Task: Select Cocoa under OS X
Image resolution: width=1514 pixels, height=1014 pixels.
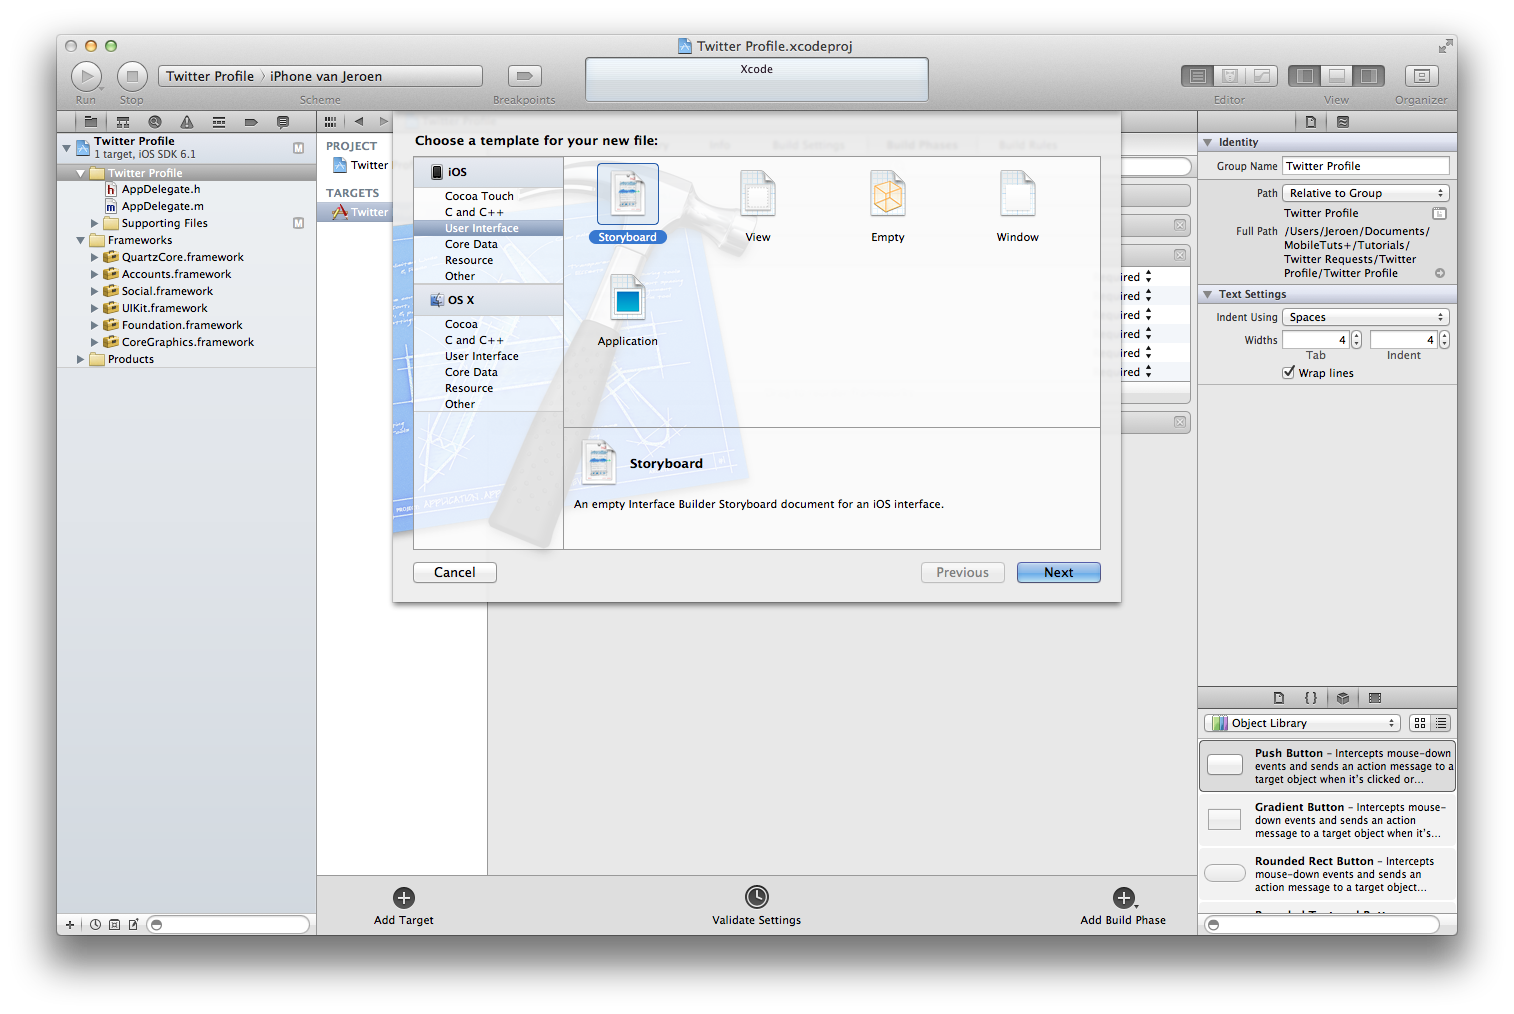Action: pyautogui.click(x=461, y=324)
